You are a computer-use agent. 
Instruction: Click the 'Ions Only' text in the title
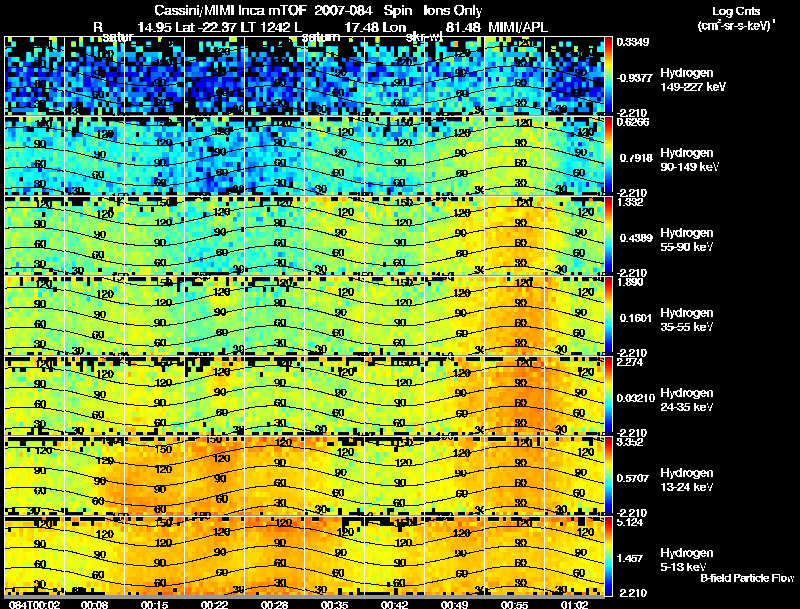point(453,11)
